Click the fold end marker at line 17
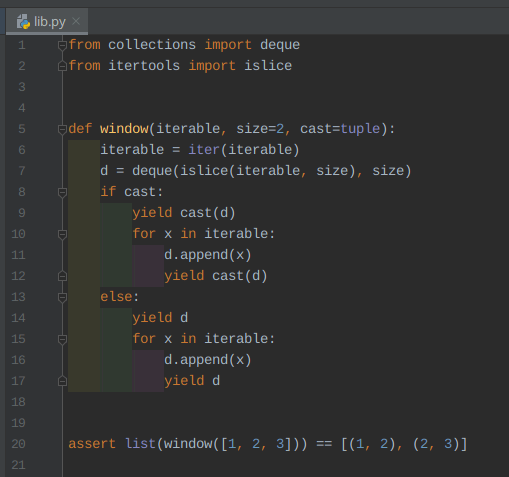Image resolution: width=509 pixels, height=477 pixels. 62,381
